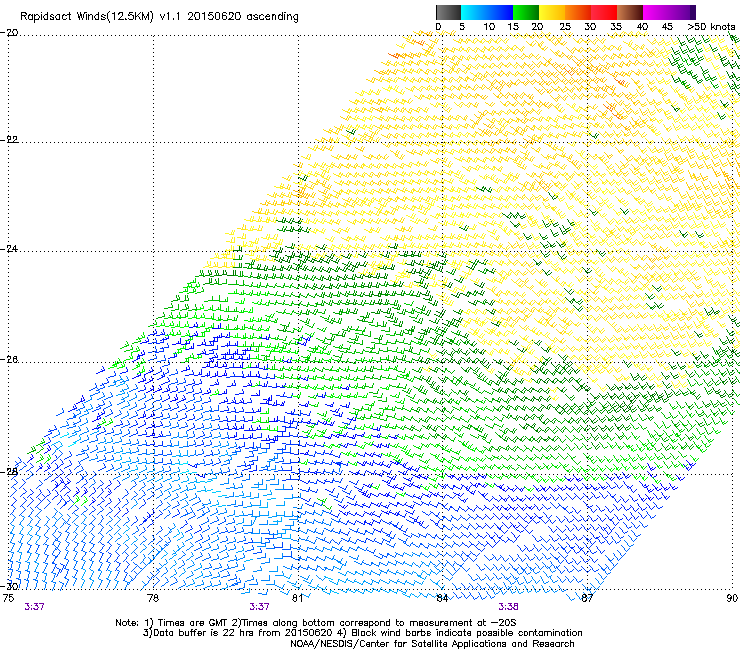
Task: Click the green 15–20 knots legend swatch
Action: pyautogui.click(x=526, y=12)
